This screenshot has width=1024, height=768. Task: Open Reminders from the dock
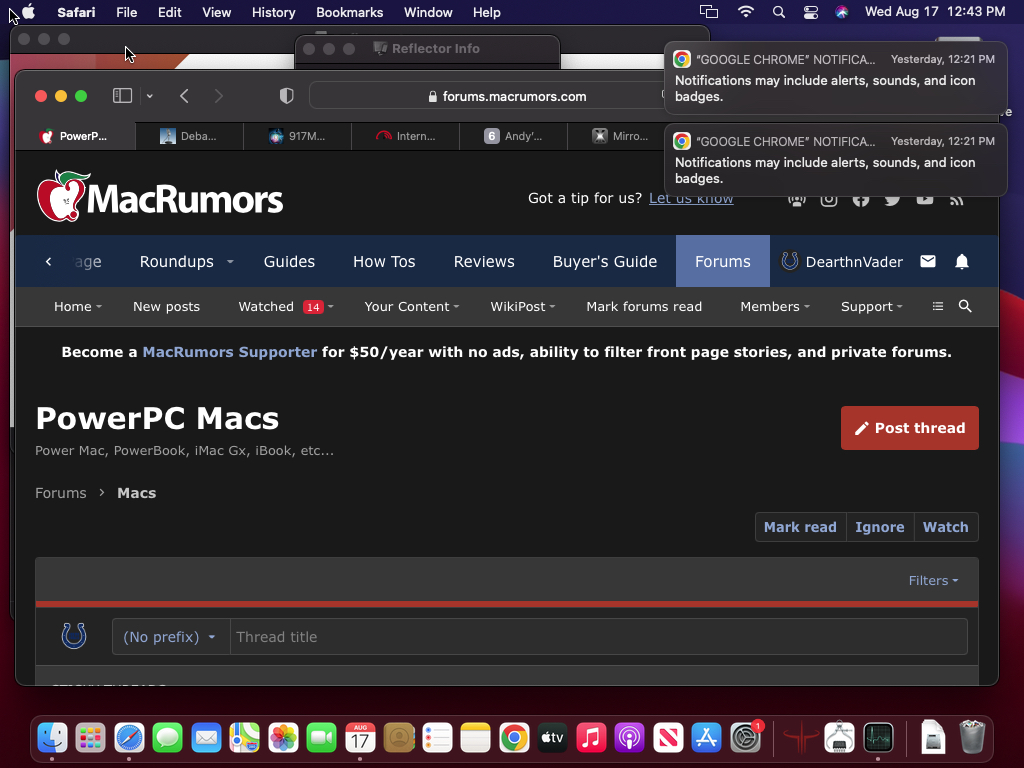pyautogui.click(x=437, y=738)
